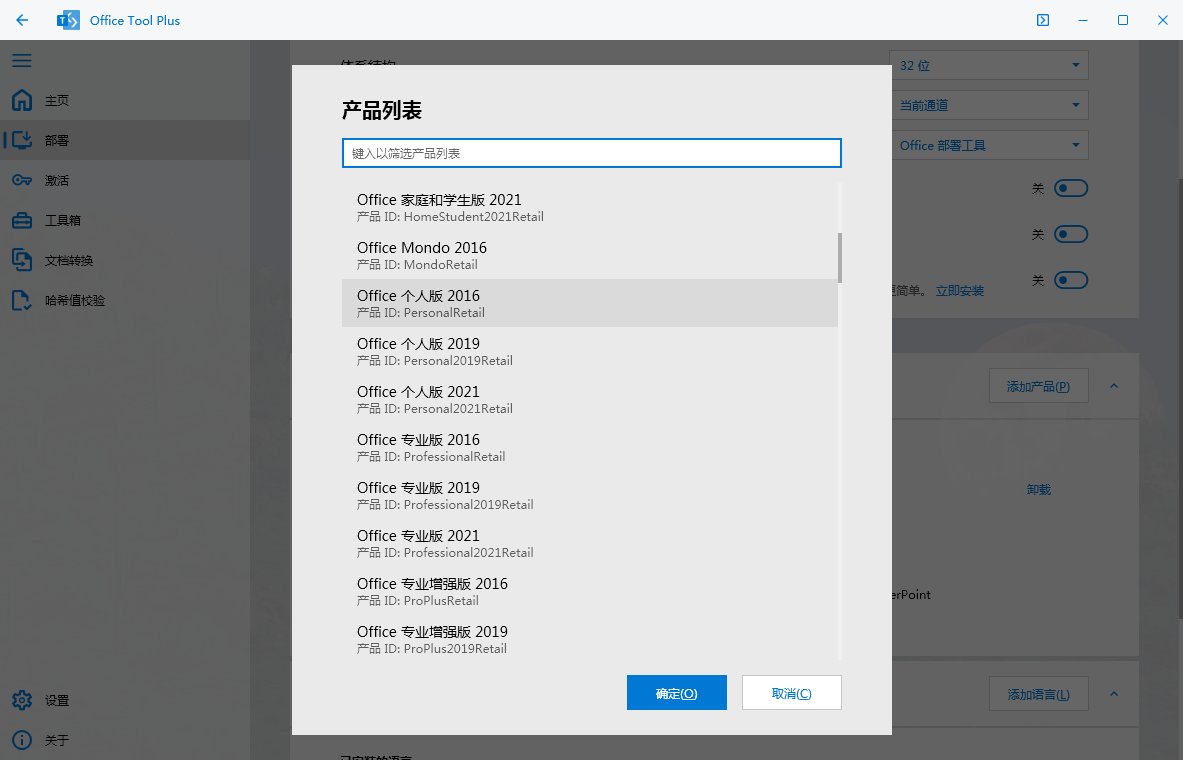The width and height of the screenshot is (1183, 760).
Task: Toggle the second 关 switch
Action: (1071, 234)
